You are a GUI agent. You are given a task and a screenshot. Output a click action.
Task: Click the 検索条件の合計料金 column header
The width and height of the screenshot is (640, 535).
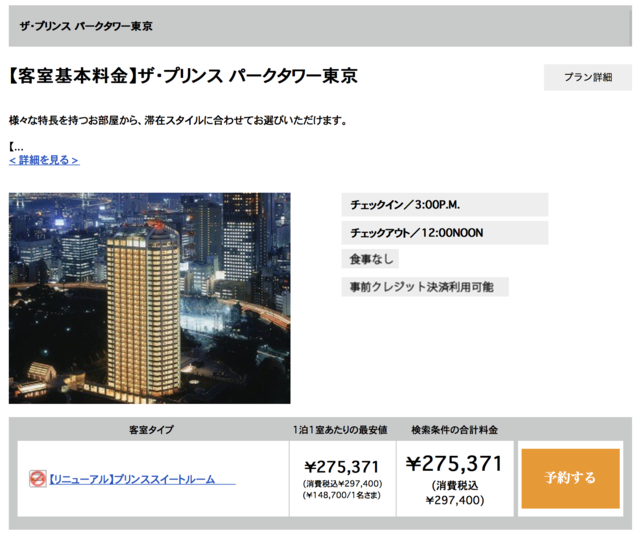454,430
